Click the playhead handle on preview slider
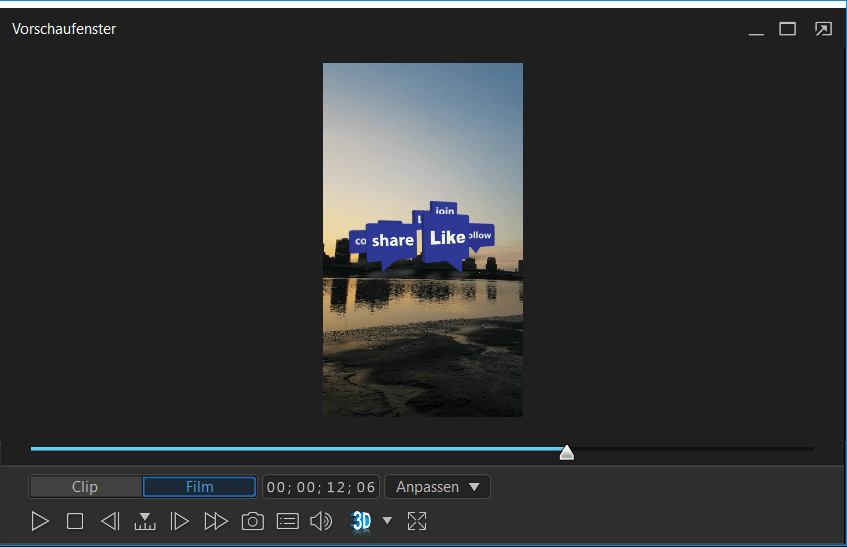 (567, 453)
